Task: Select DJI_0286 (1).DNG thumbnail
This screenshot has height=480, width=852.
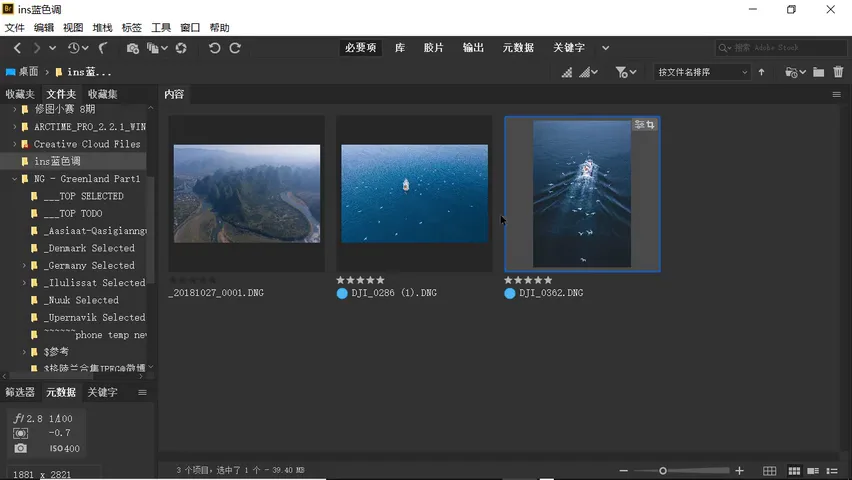Action: point(414,194)
